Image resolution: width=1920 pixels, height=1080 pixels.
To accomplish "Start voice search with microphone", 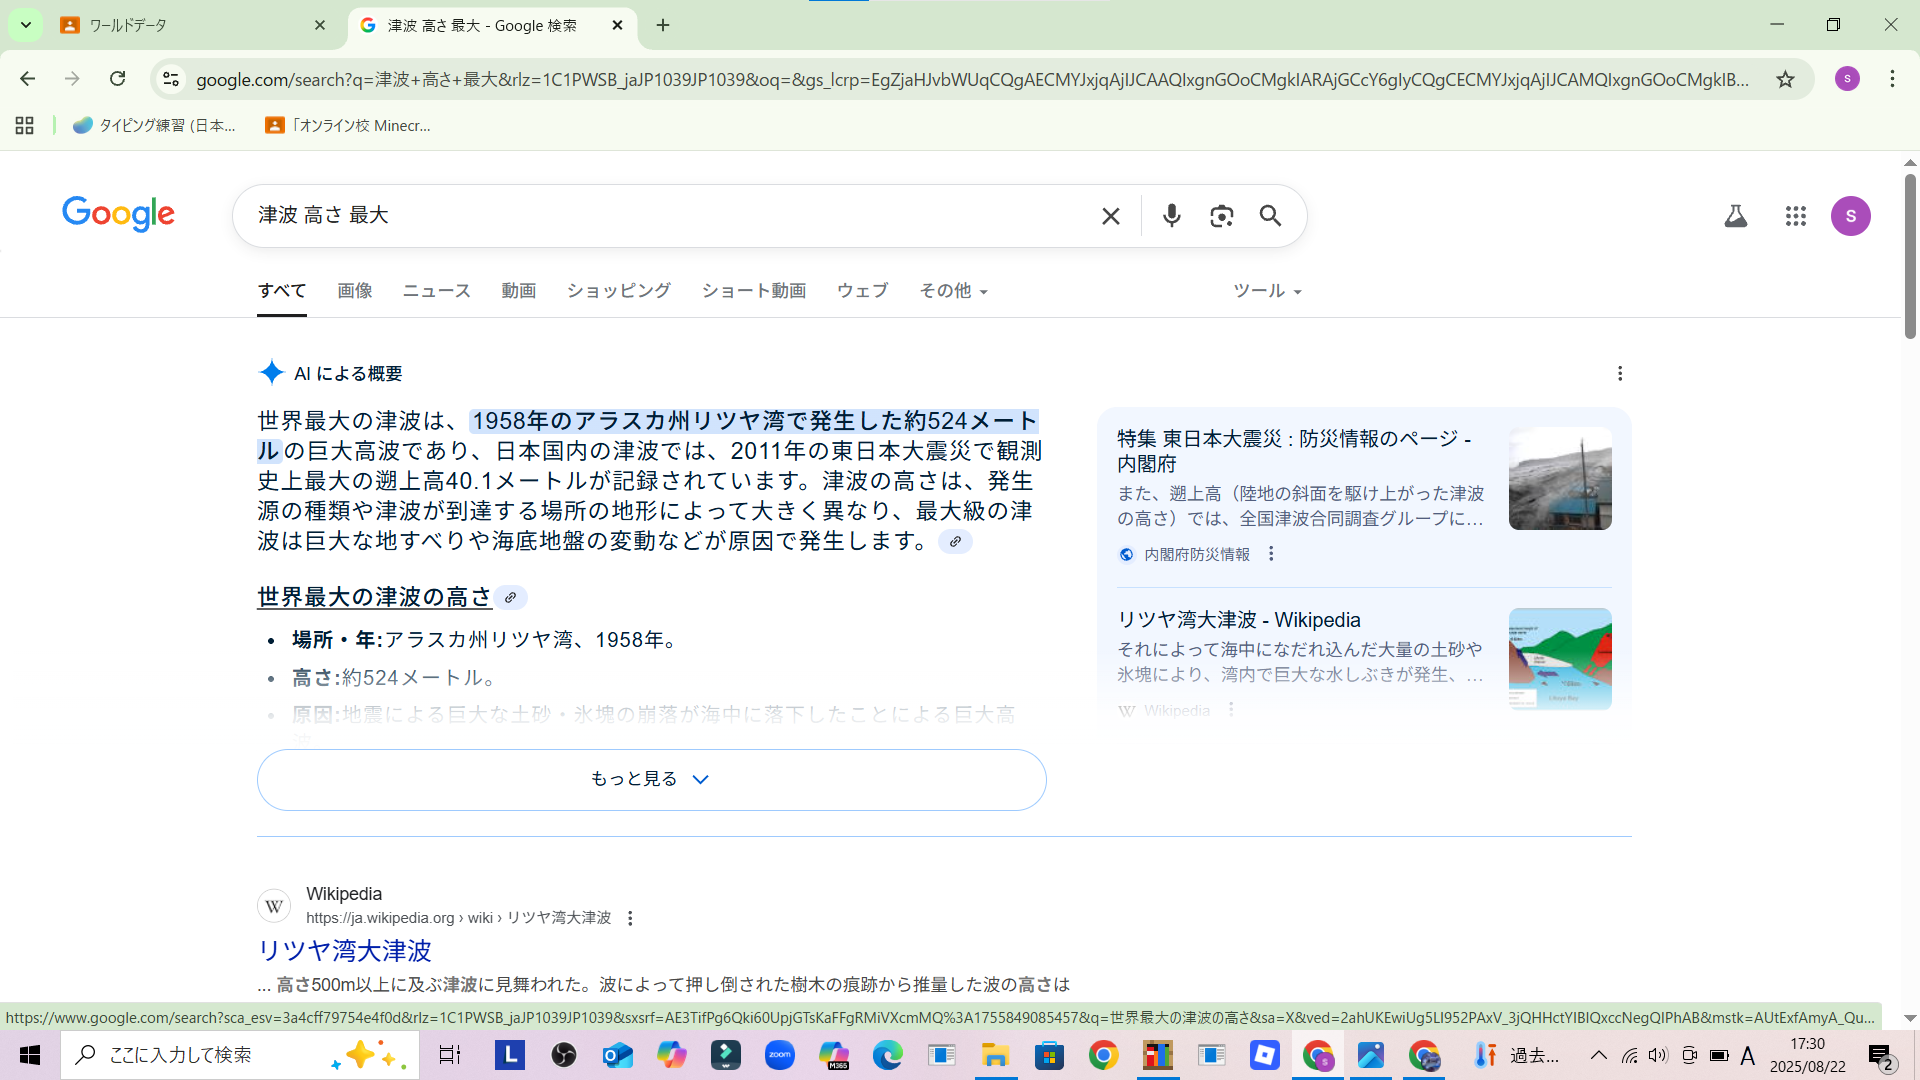I will (x=1172, y=216).
